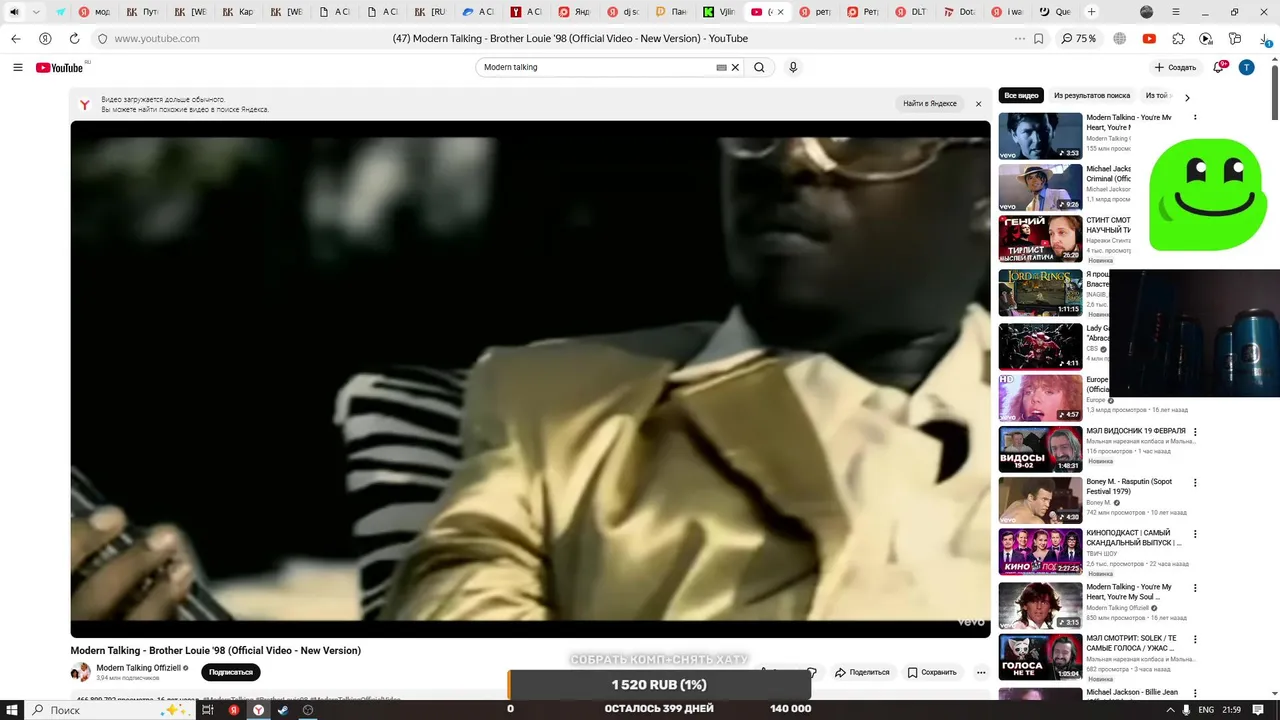Switch to the Que browser tab
Viewport: 1280px width, 720px height.
[x=1056, y=12]
